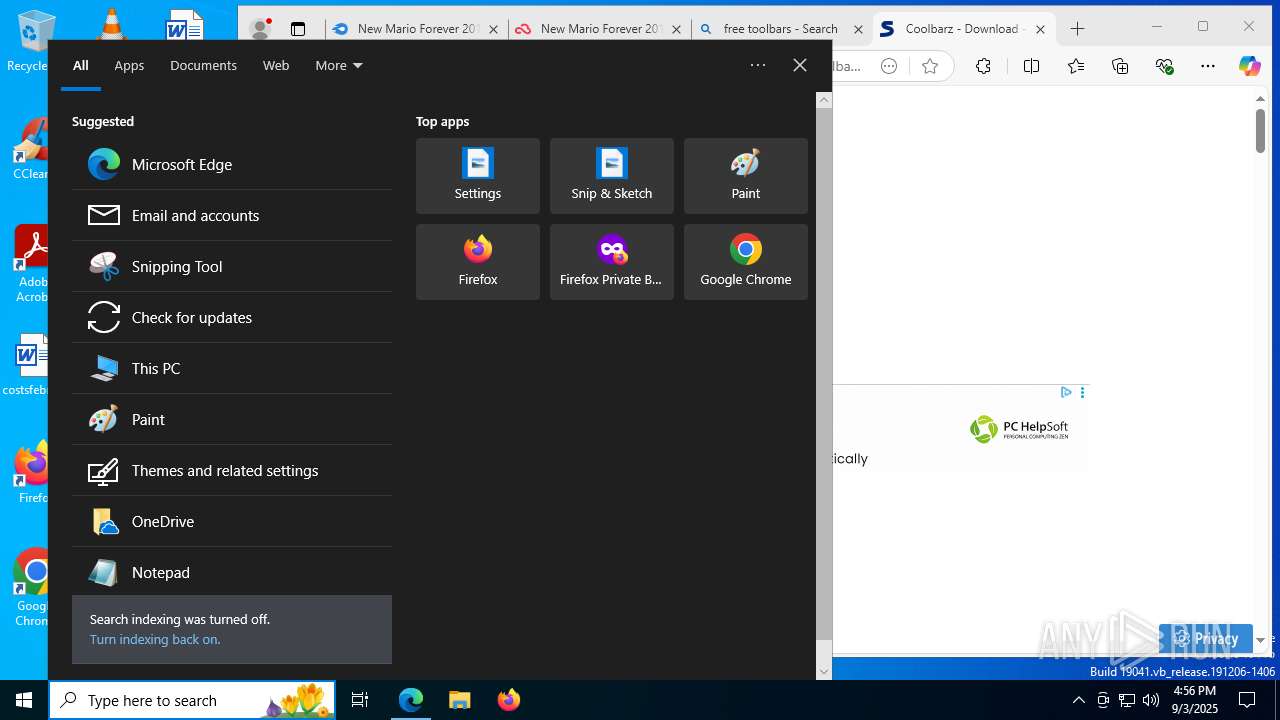Viewport: 1280px width, 720px height.
Task: Click the Privacy button on the webpage
Action: click(1205, 638)
